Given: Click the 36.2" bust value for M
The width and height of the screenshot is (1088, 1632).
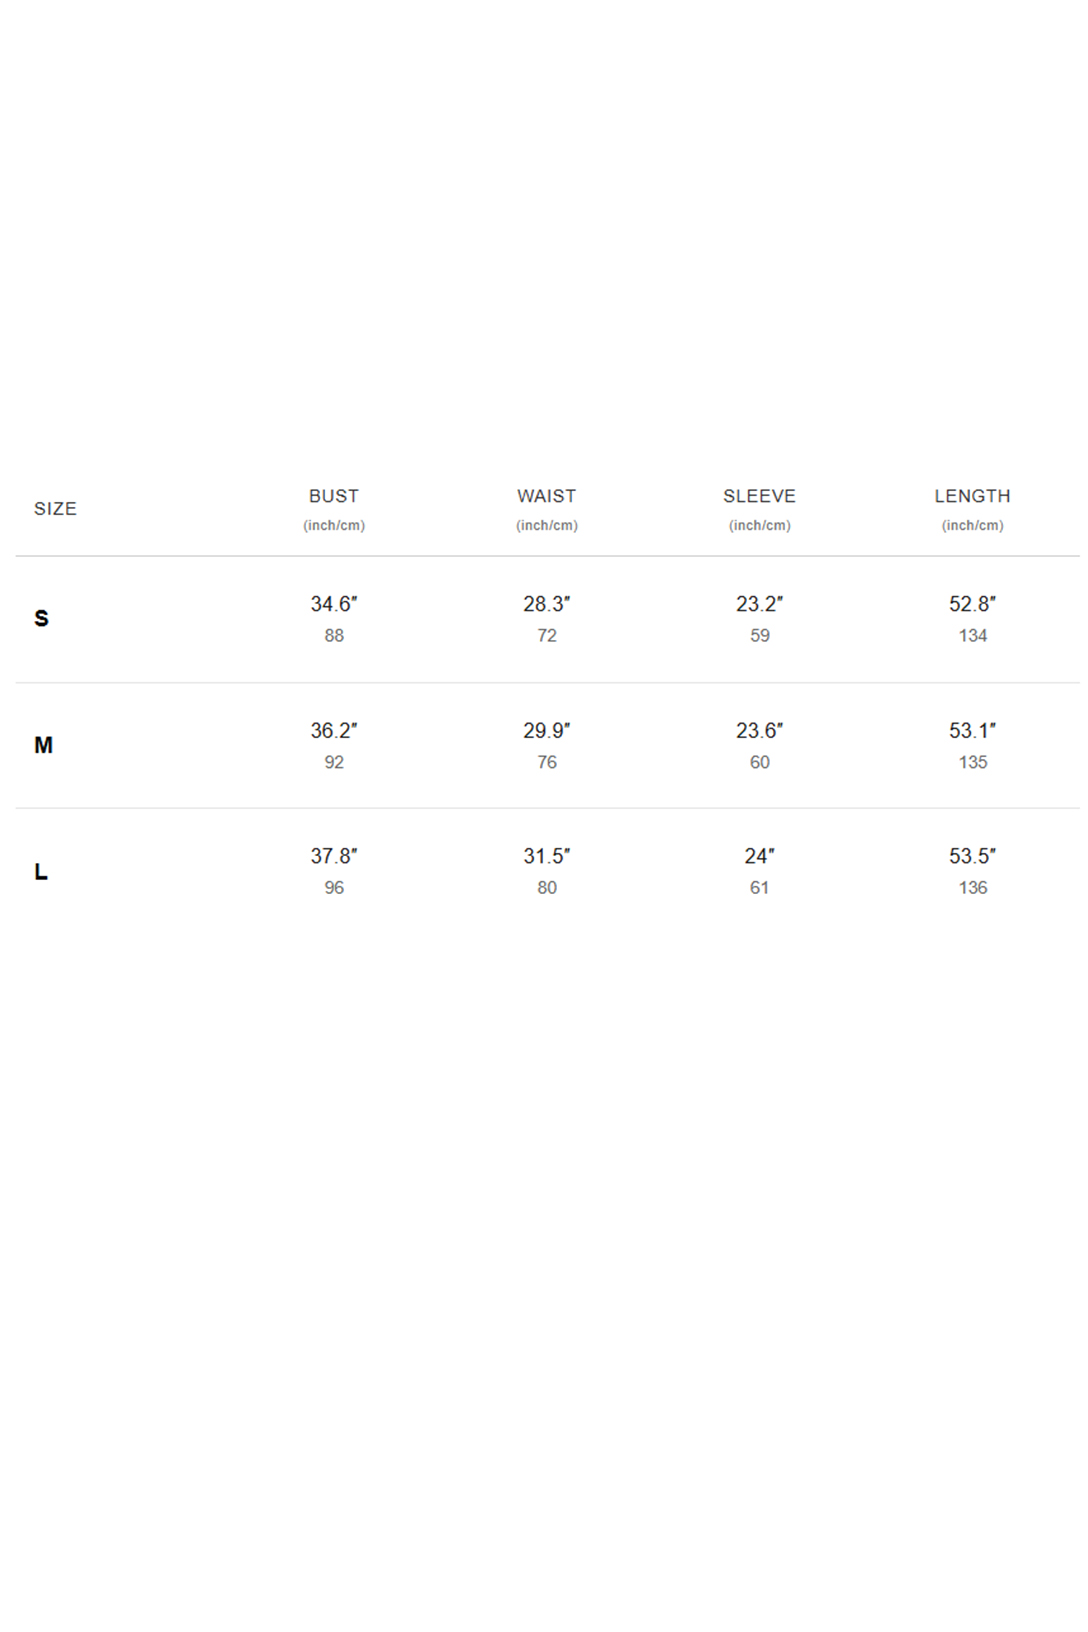Looking at the screenshot, I should (x=334, y=731).
